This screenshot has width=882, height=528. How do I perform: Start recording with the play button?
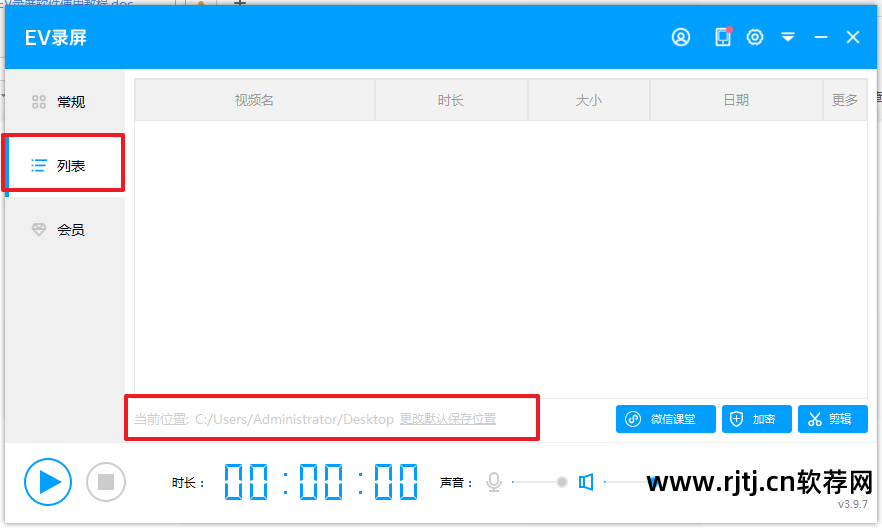tap(48, 482)
